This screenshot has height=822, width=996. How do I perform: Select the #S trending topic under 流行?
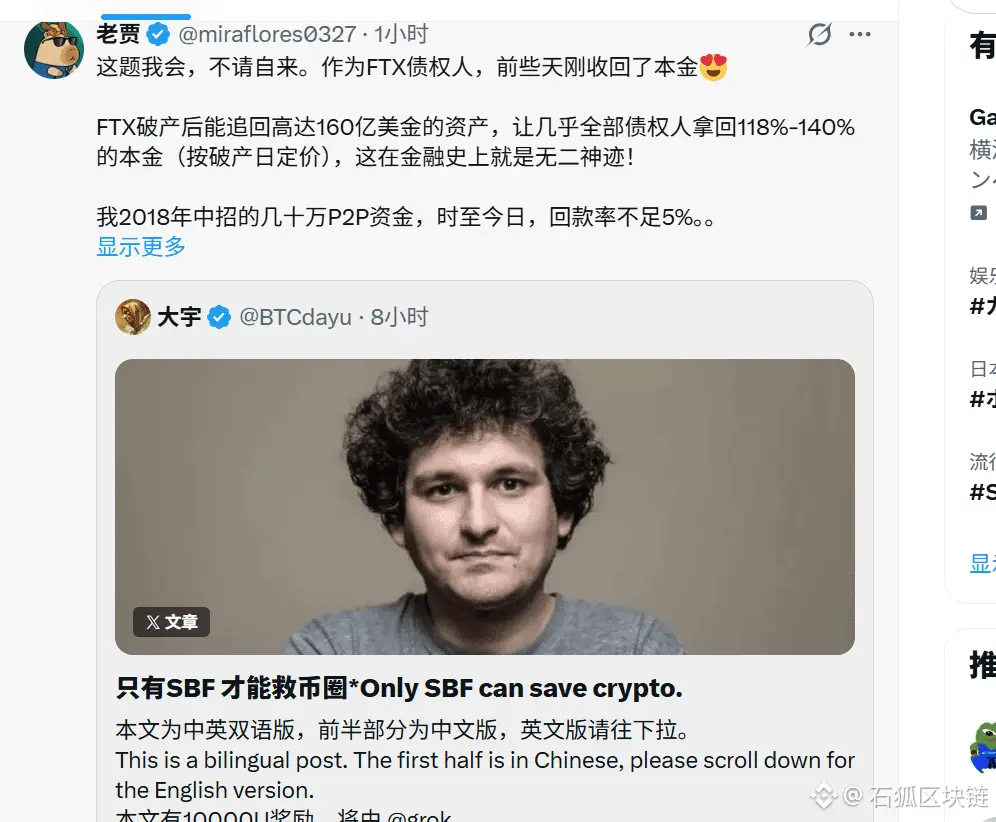(983, 492)
